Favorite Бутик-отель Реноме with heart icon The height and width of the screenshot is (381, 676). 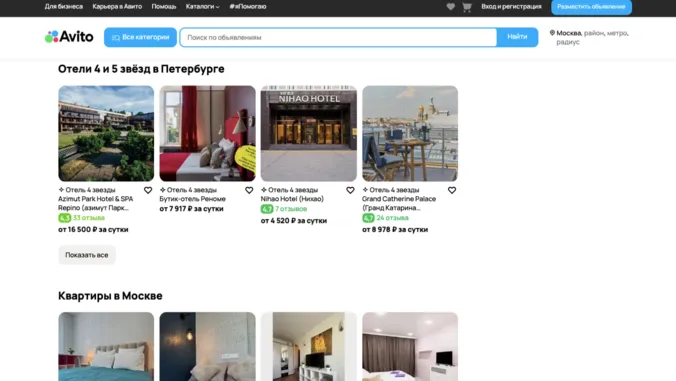pos(249,190)
